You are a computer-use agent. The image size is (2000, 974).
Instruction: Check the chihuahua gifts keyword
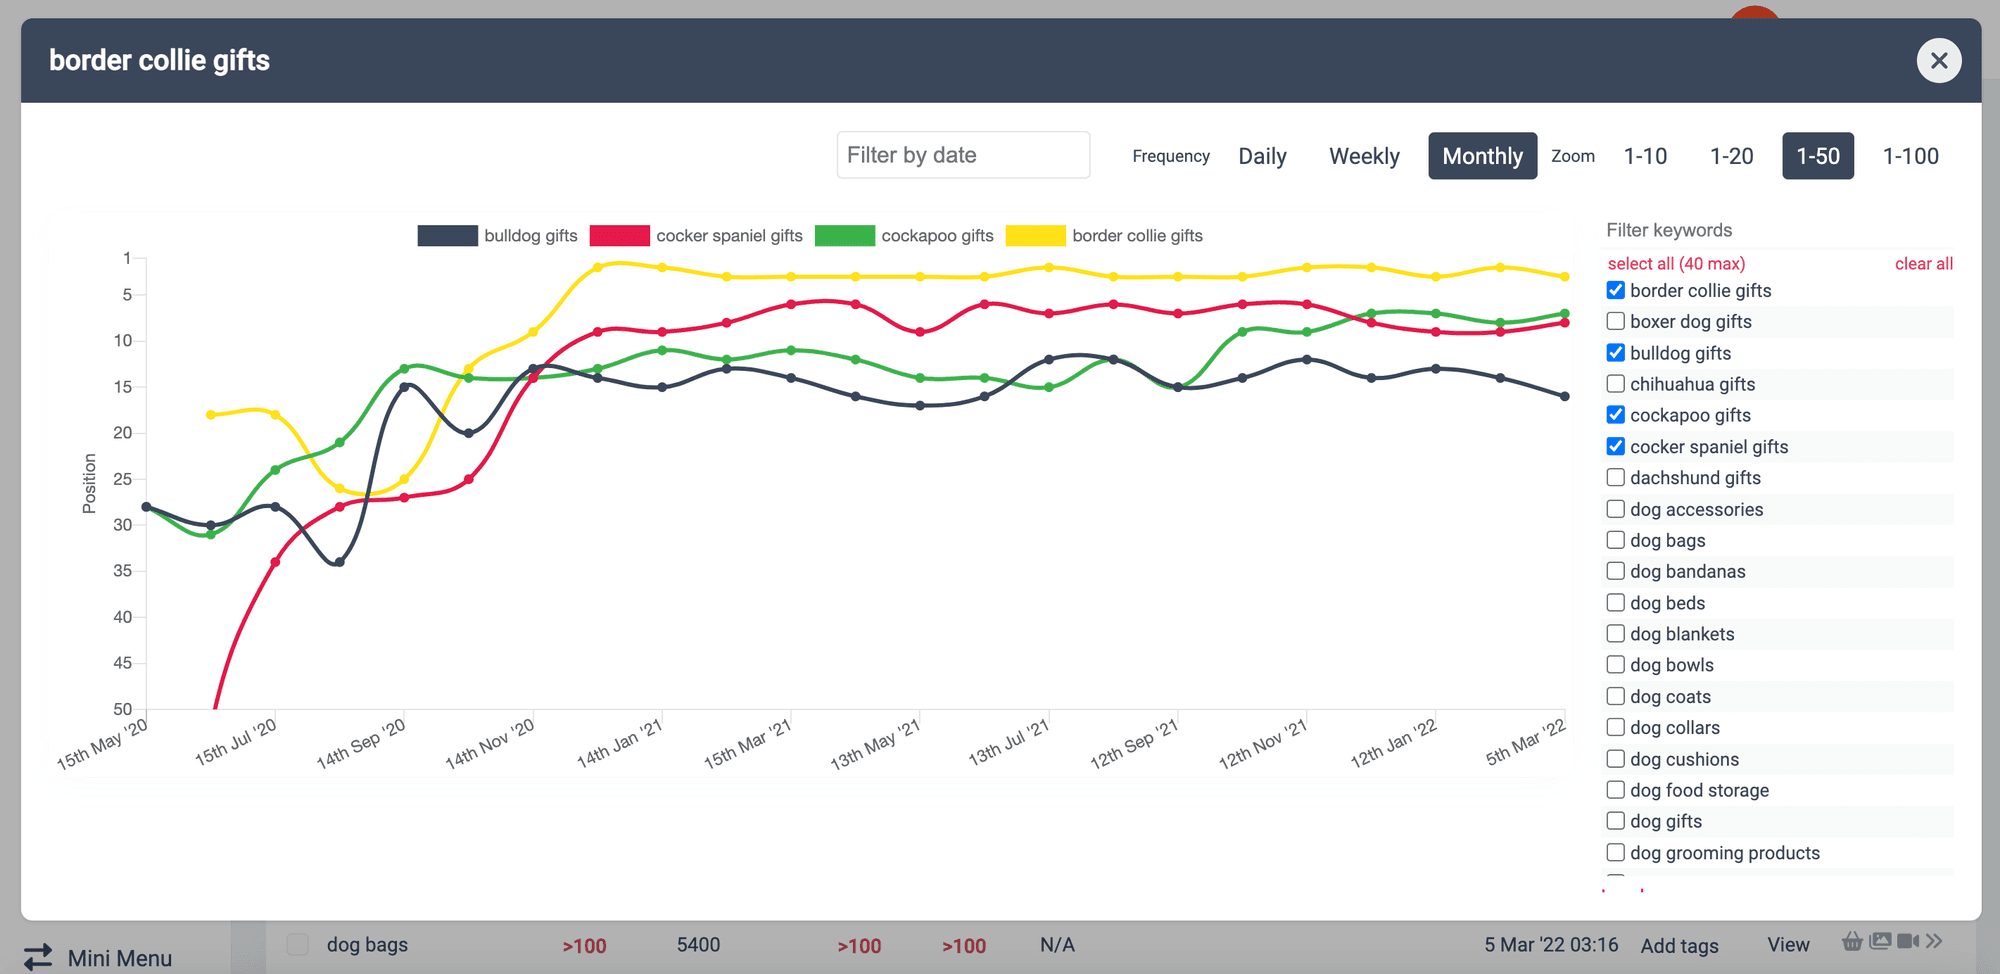coord(1616,383)
